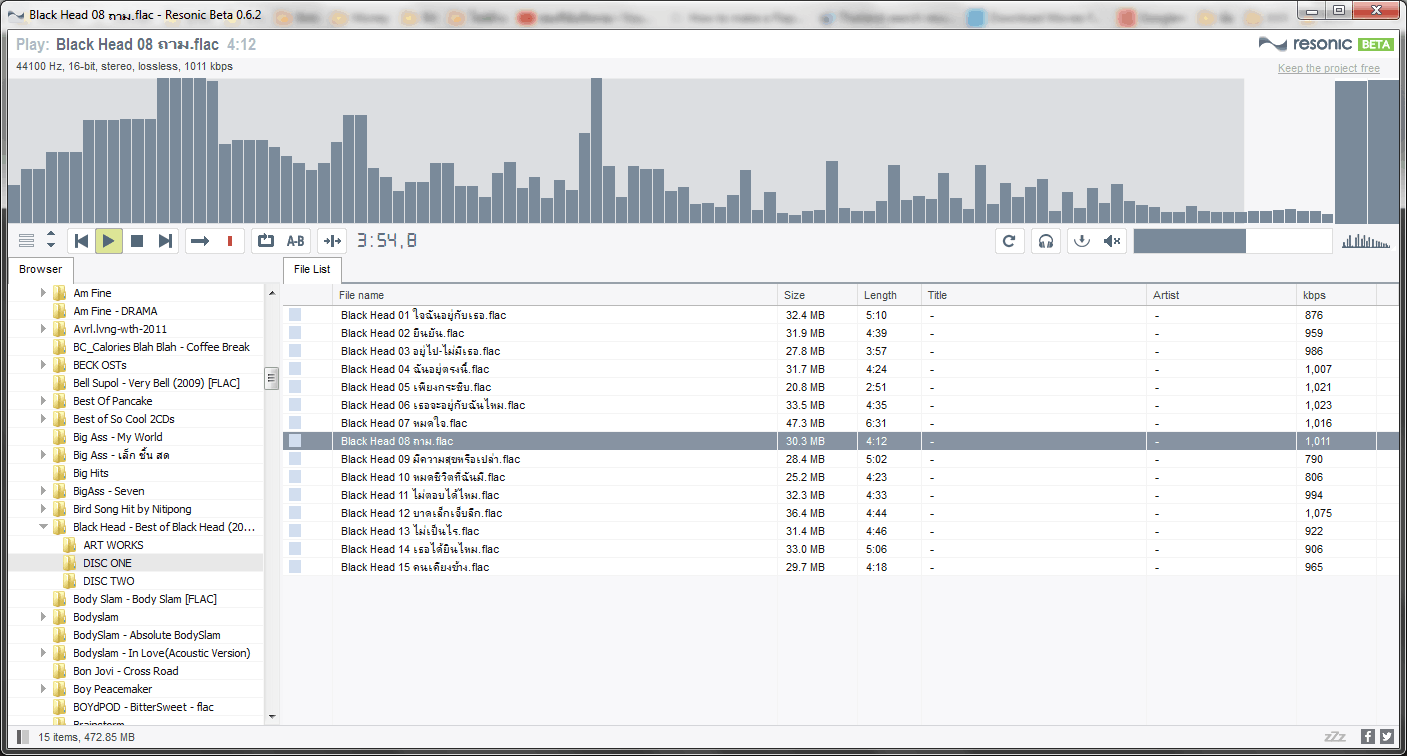Screen dimensions: 1407x756
Task: Open the hamburger menu beside transport
Action: (x=27, y=241)
